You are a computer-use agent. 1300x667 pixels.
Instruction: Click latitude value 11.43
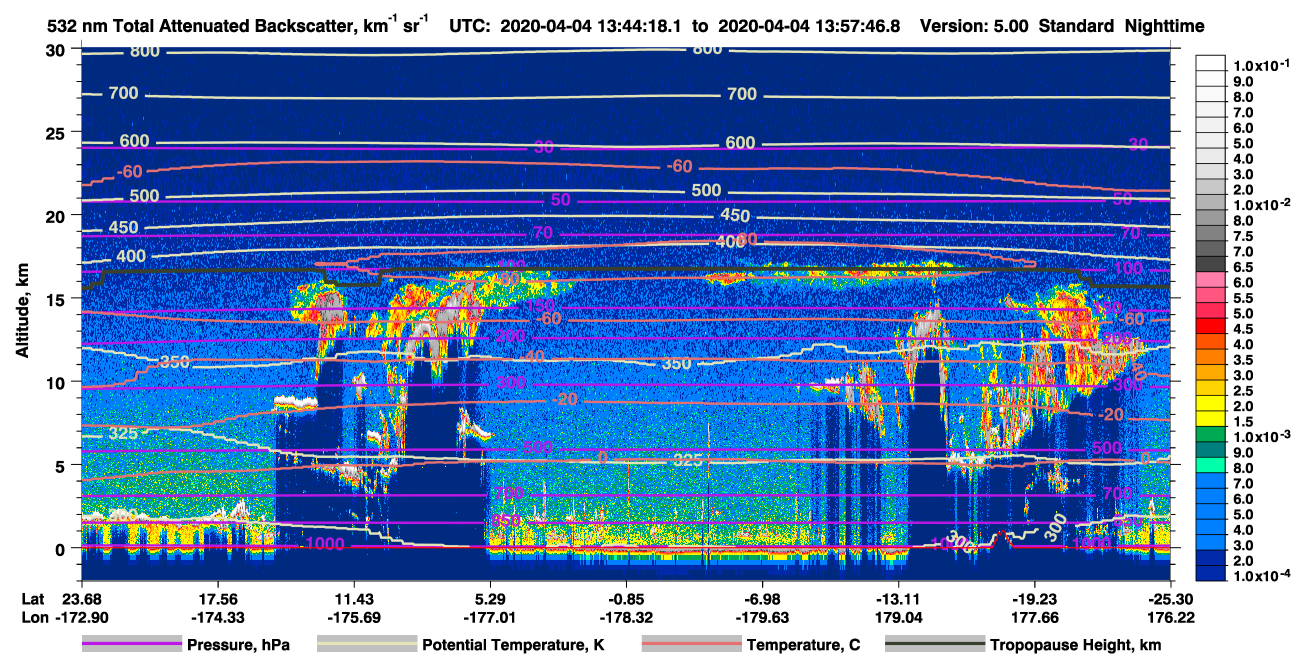pos(354,600)
